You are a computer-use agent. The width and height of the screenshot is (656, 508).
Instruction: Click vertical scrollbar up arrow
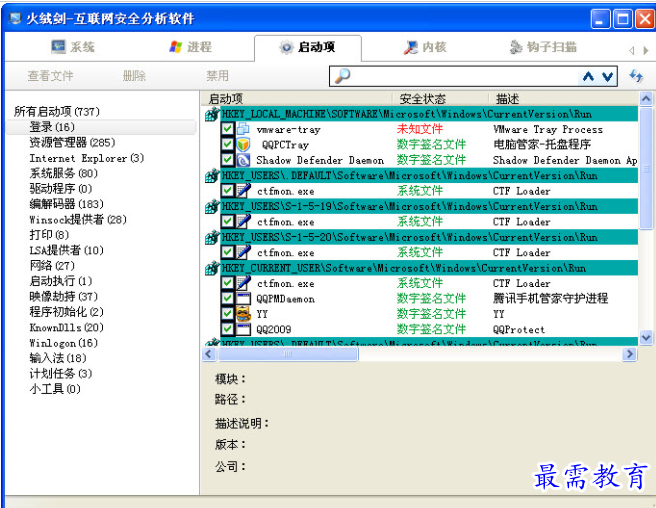coord(646,99)
